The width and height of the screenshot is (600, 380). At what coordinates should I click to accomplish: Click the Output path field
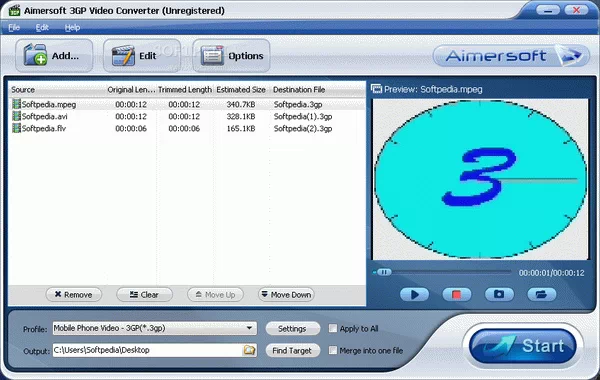coord(148,350)
